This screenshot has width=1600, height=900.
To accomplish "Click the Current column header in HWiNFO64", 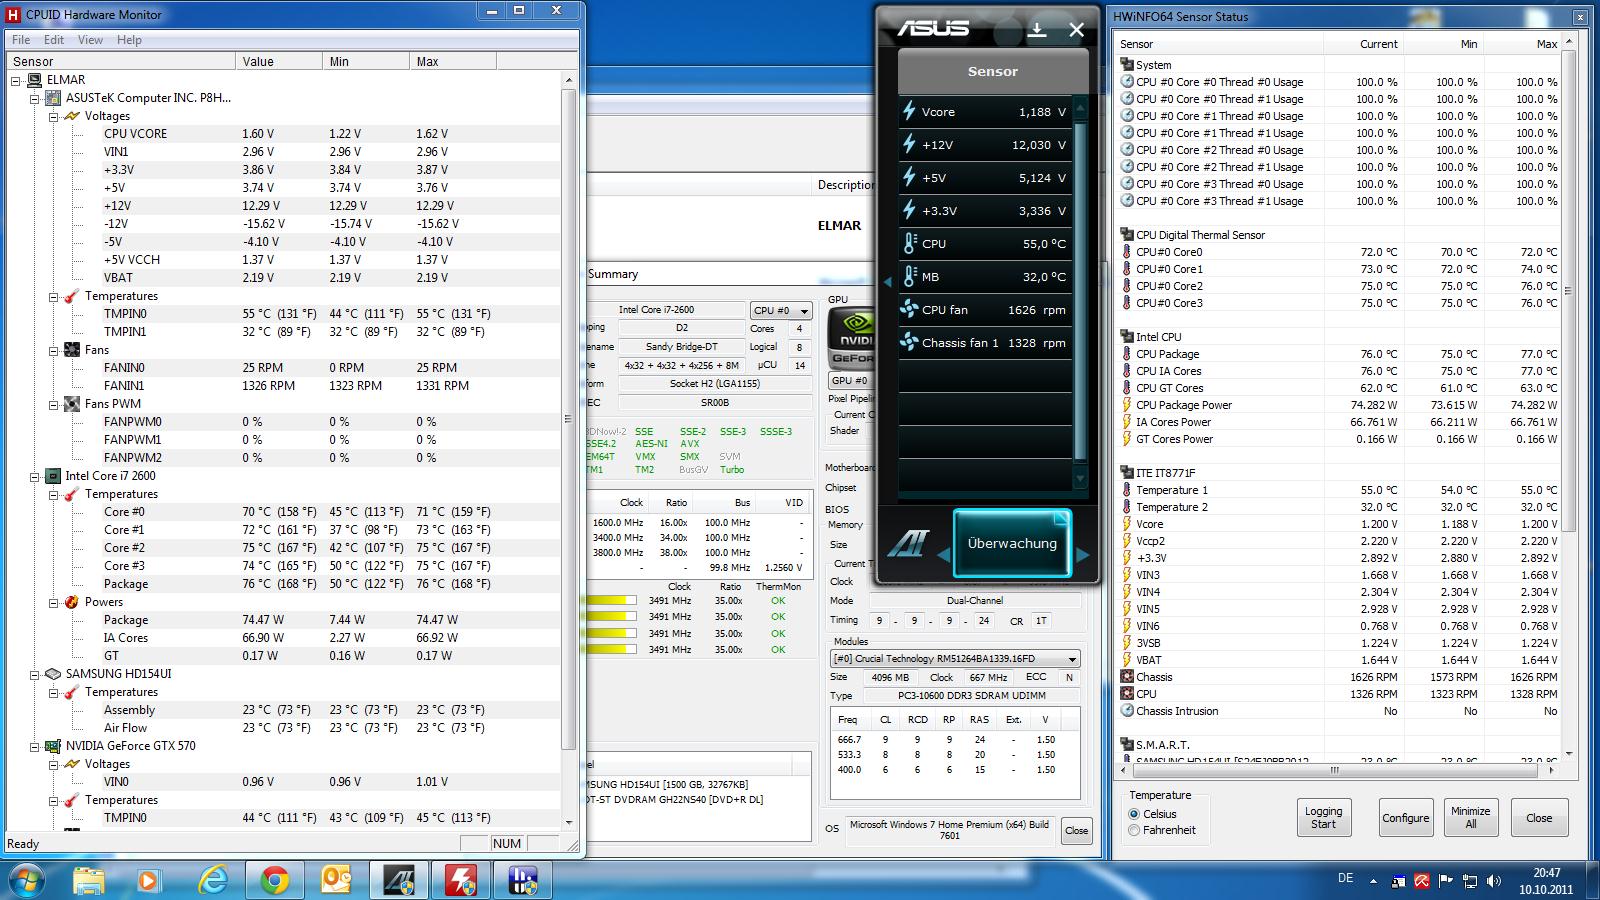I will point(1364,44).
